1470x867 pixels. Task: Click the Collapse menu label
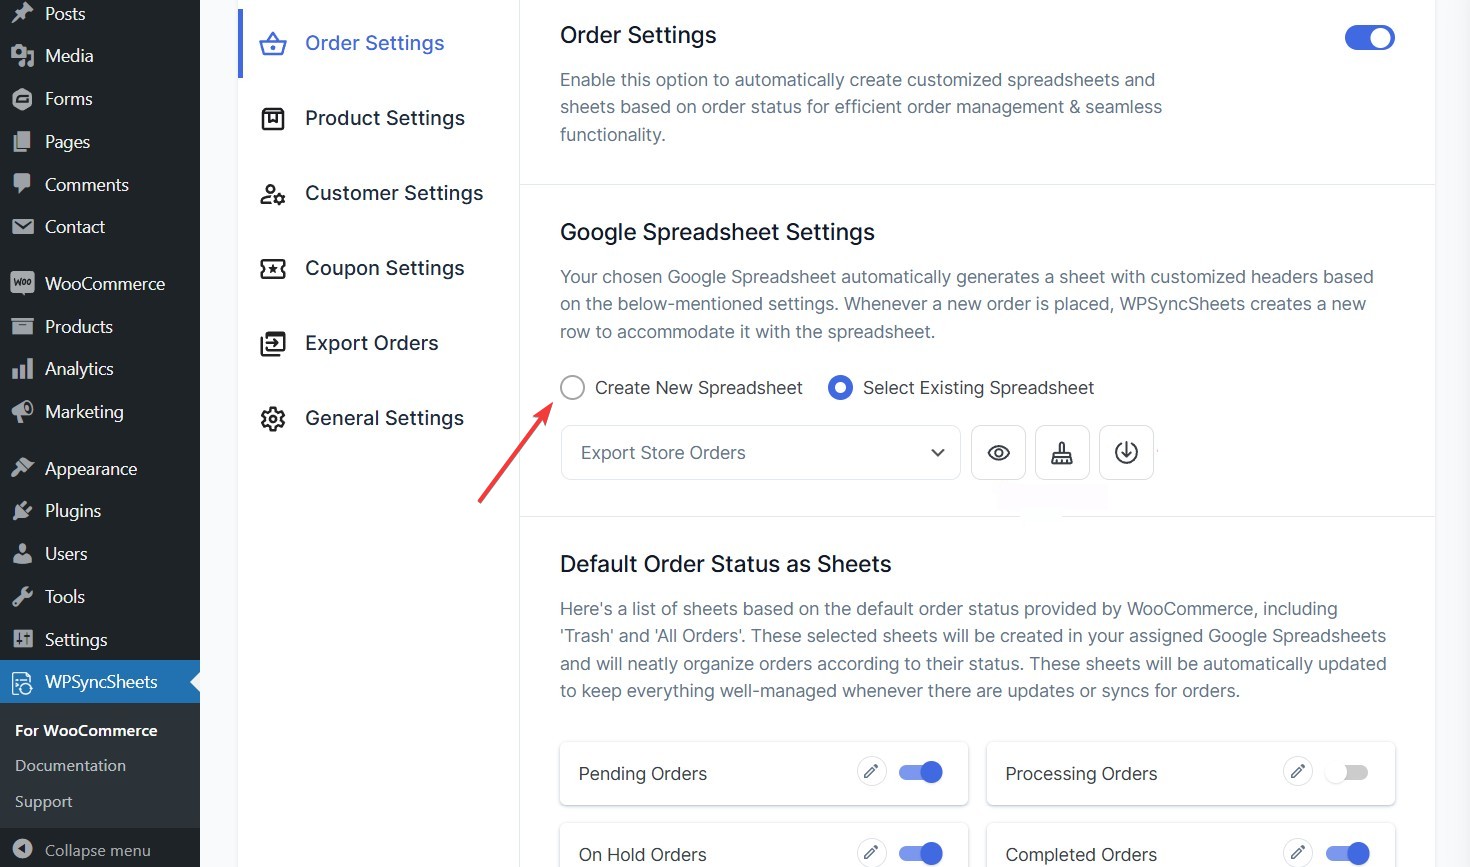point(98,851)
